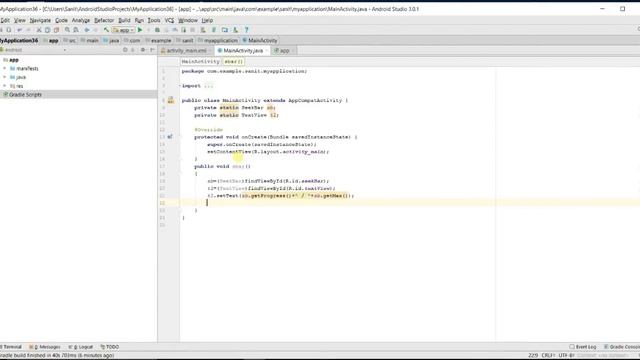
Task: Click the sbar() structure breadcrumb above code
Action: 234,61
